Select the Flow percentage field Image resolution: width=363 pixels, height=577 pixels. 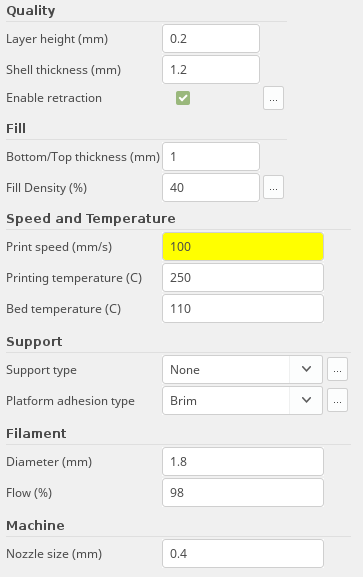point(243,492)
